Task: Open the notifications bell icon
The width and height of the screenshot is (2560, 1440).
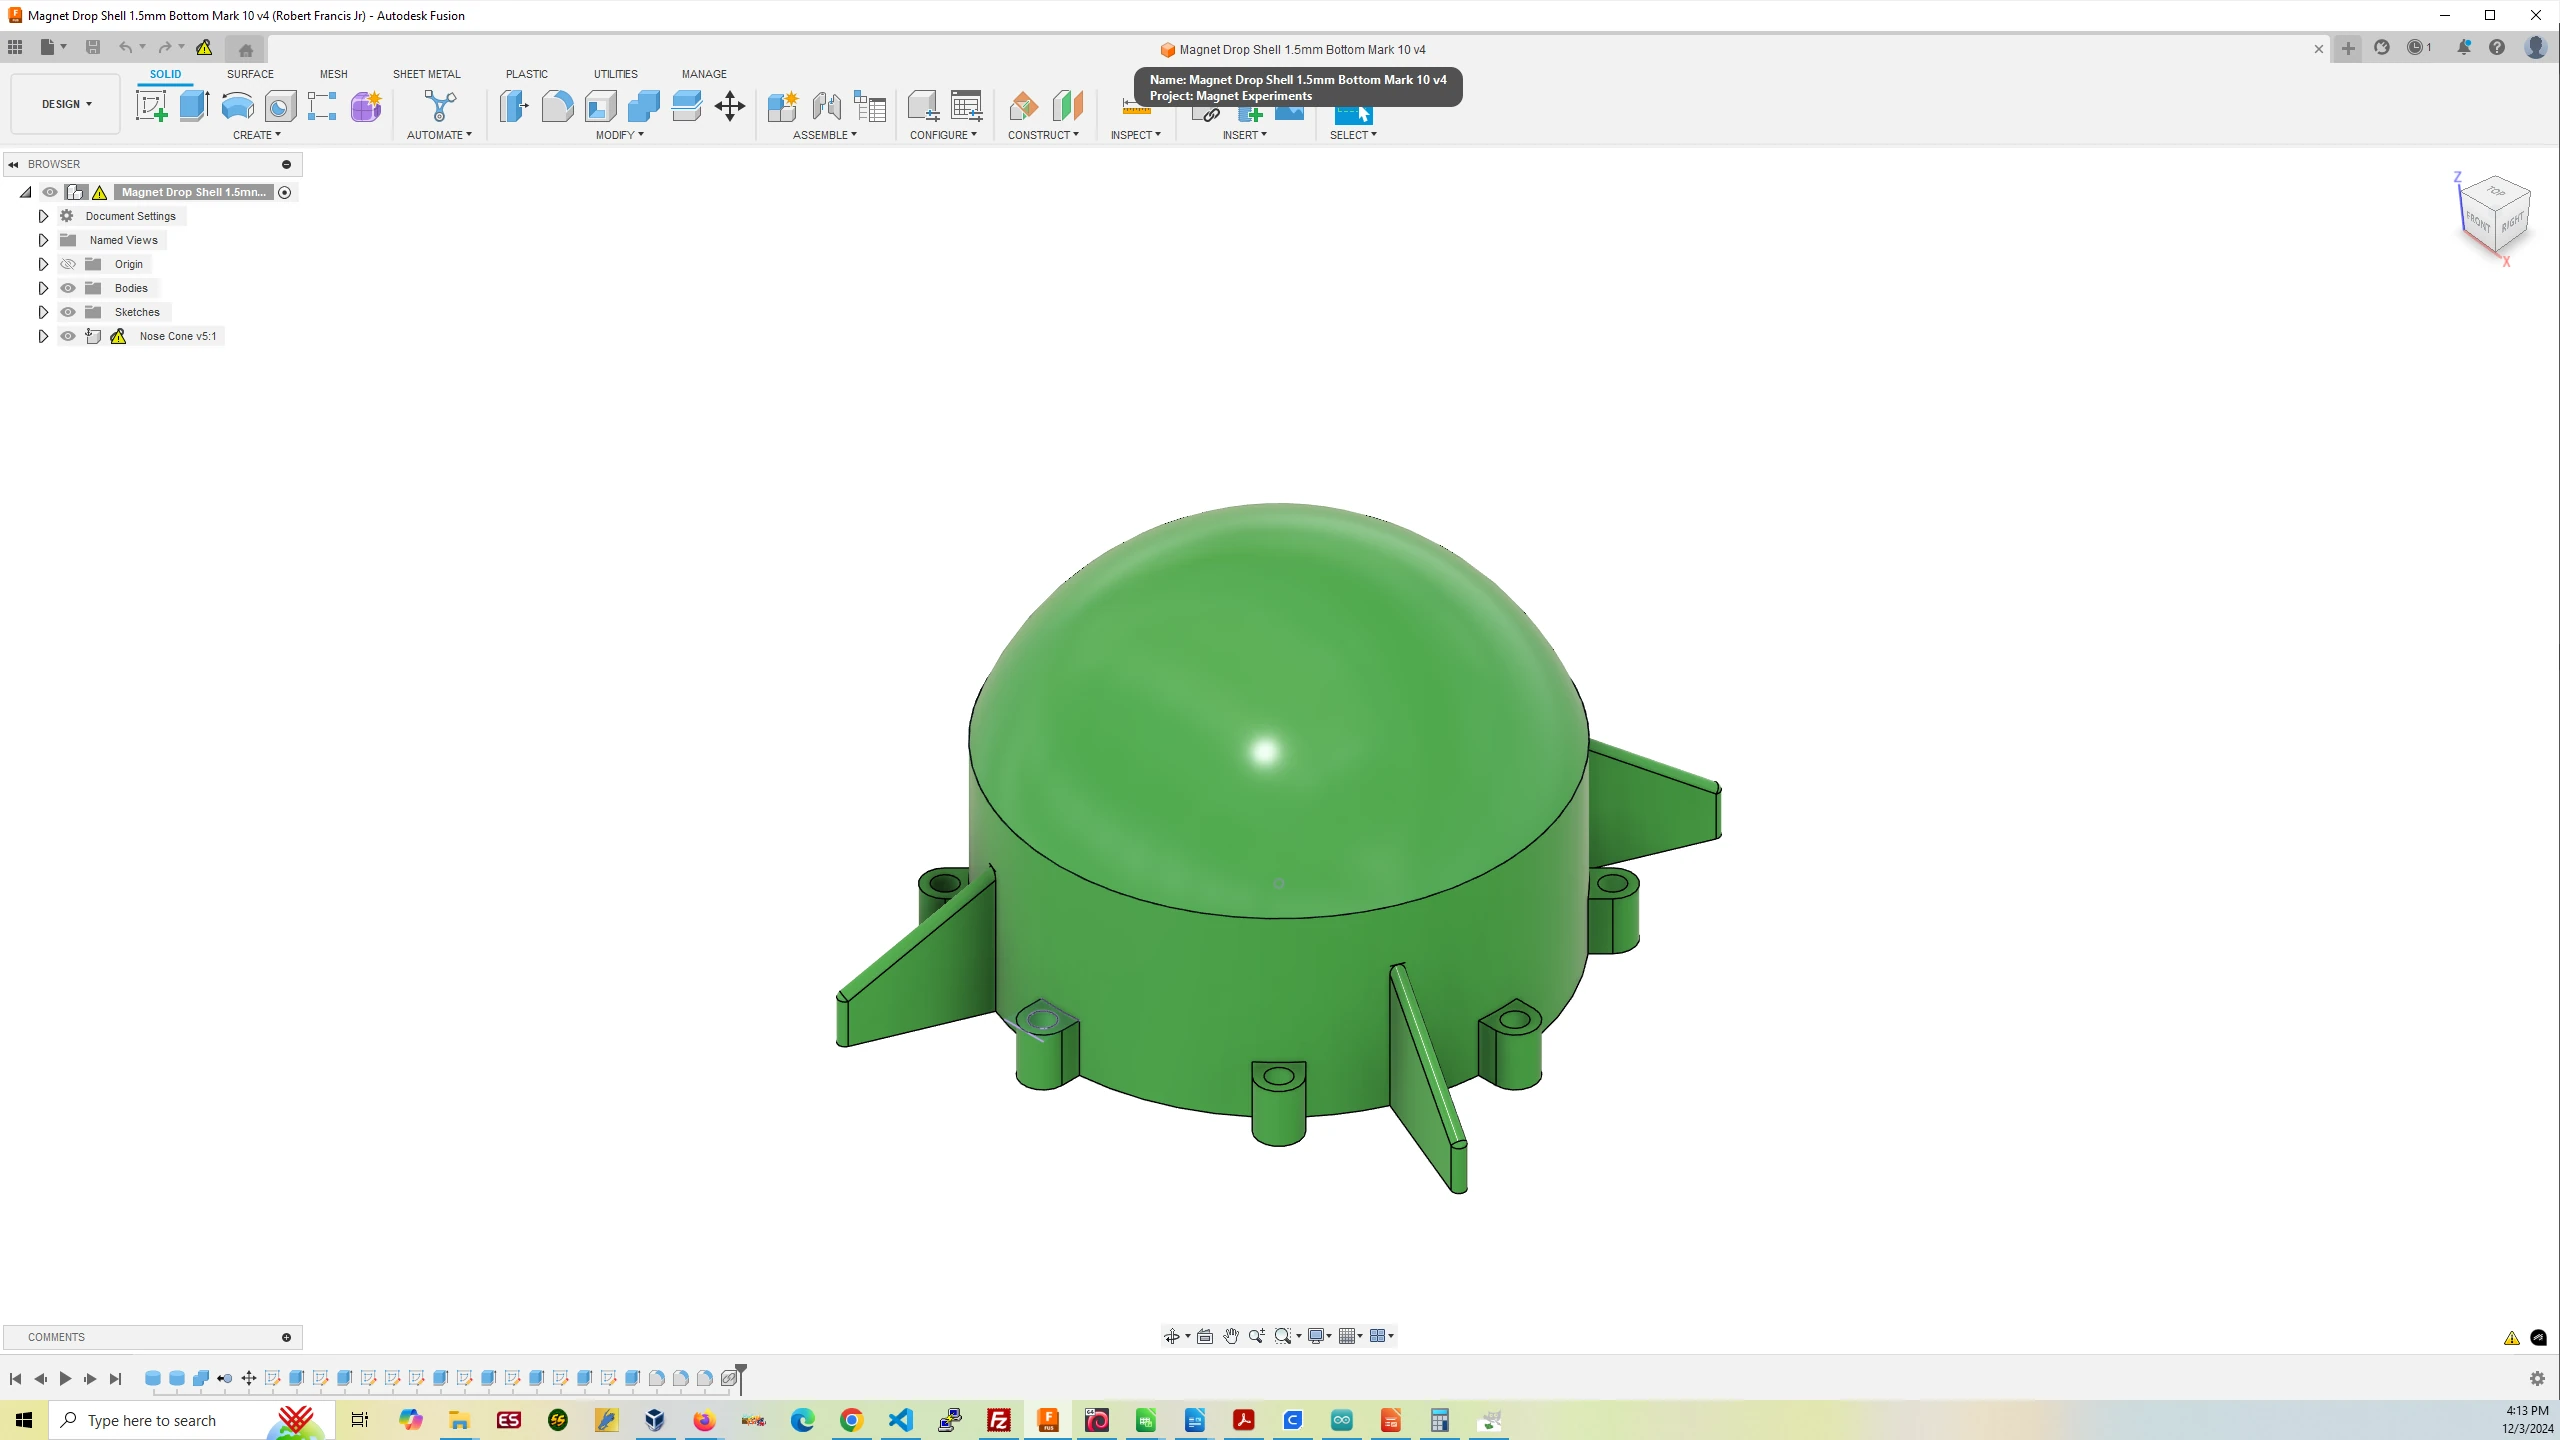Action: click(x=2464, y=47)
